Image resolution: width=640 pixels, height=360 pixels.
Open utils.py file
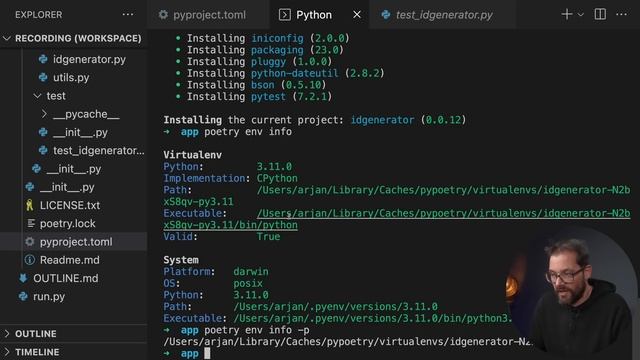coord(71,78)
